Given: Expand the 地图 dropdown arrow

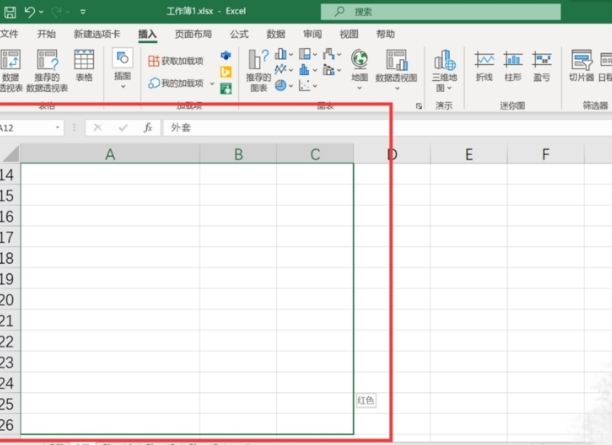Looking at the screenshot, I should pos(359,88).
